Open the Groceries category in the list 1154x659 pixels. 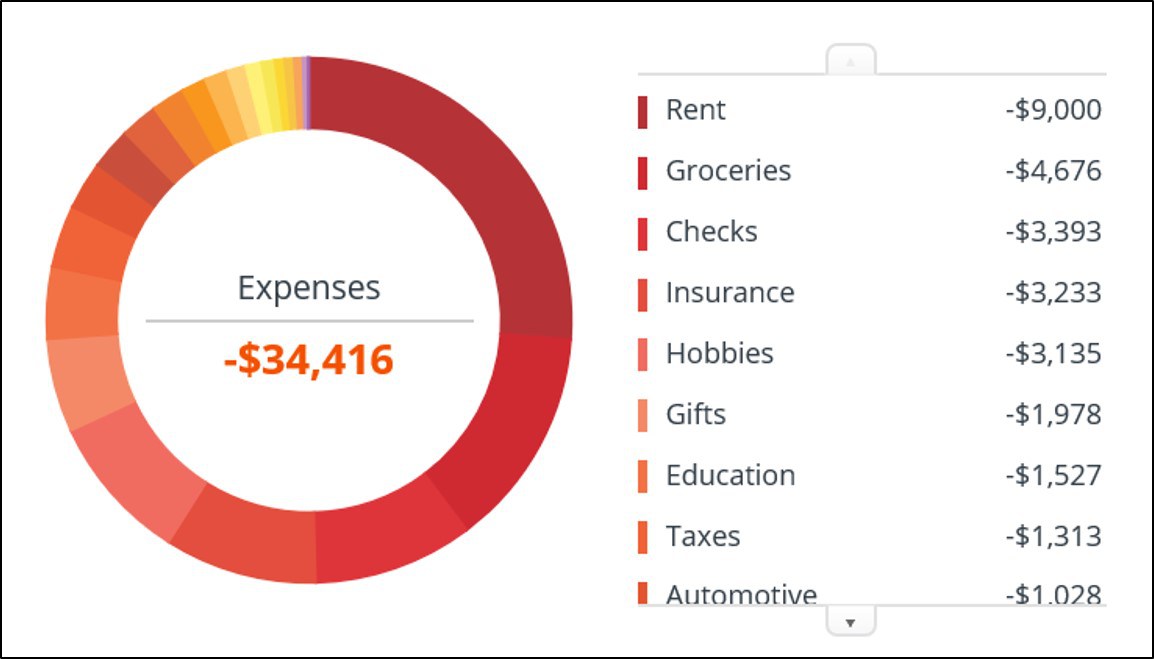[728, 171]
